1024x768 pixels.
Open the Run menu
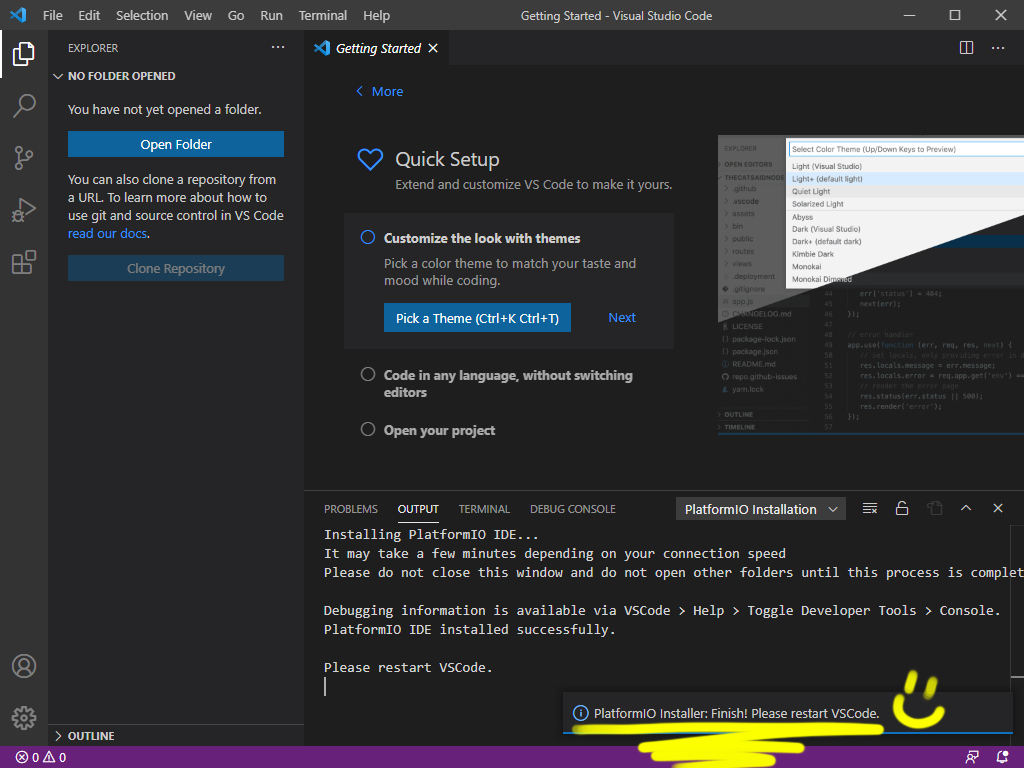pyautogui.click(x=271, y=15)
